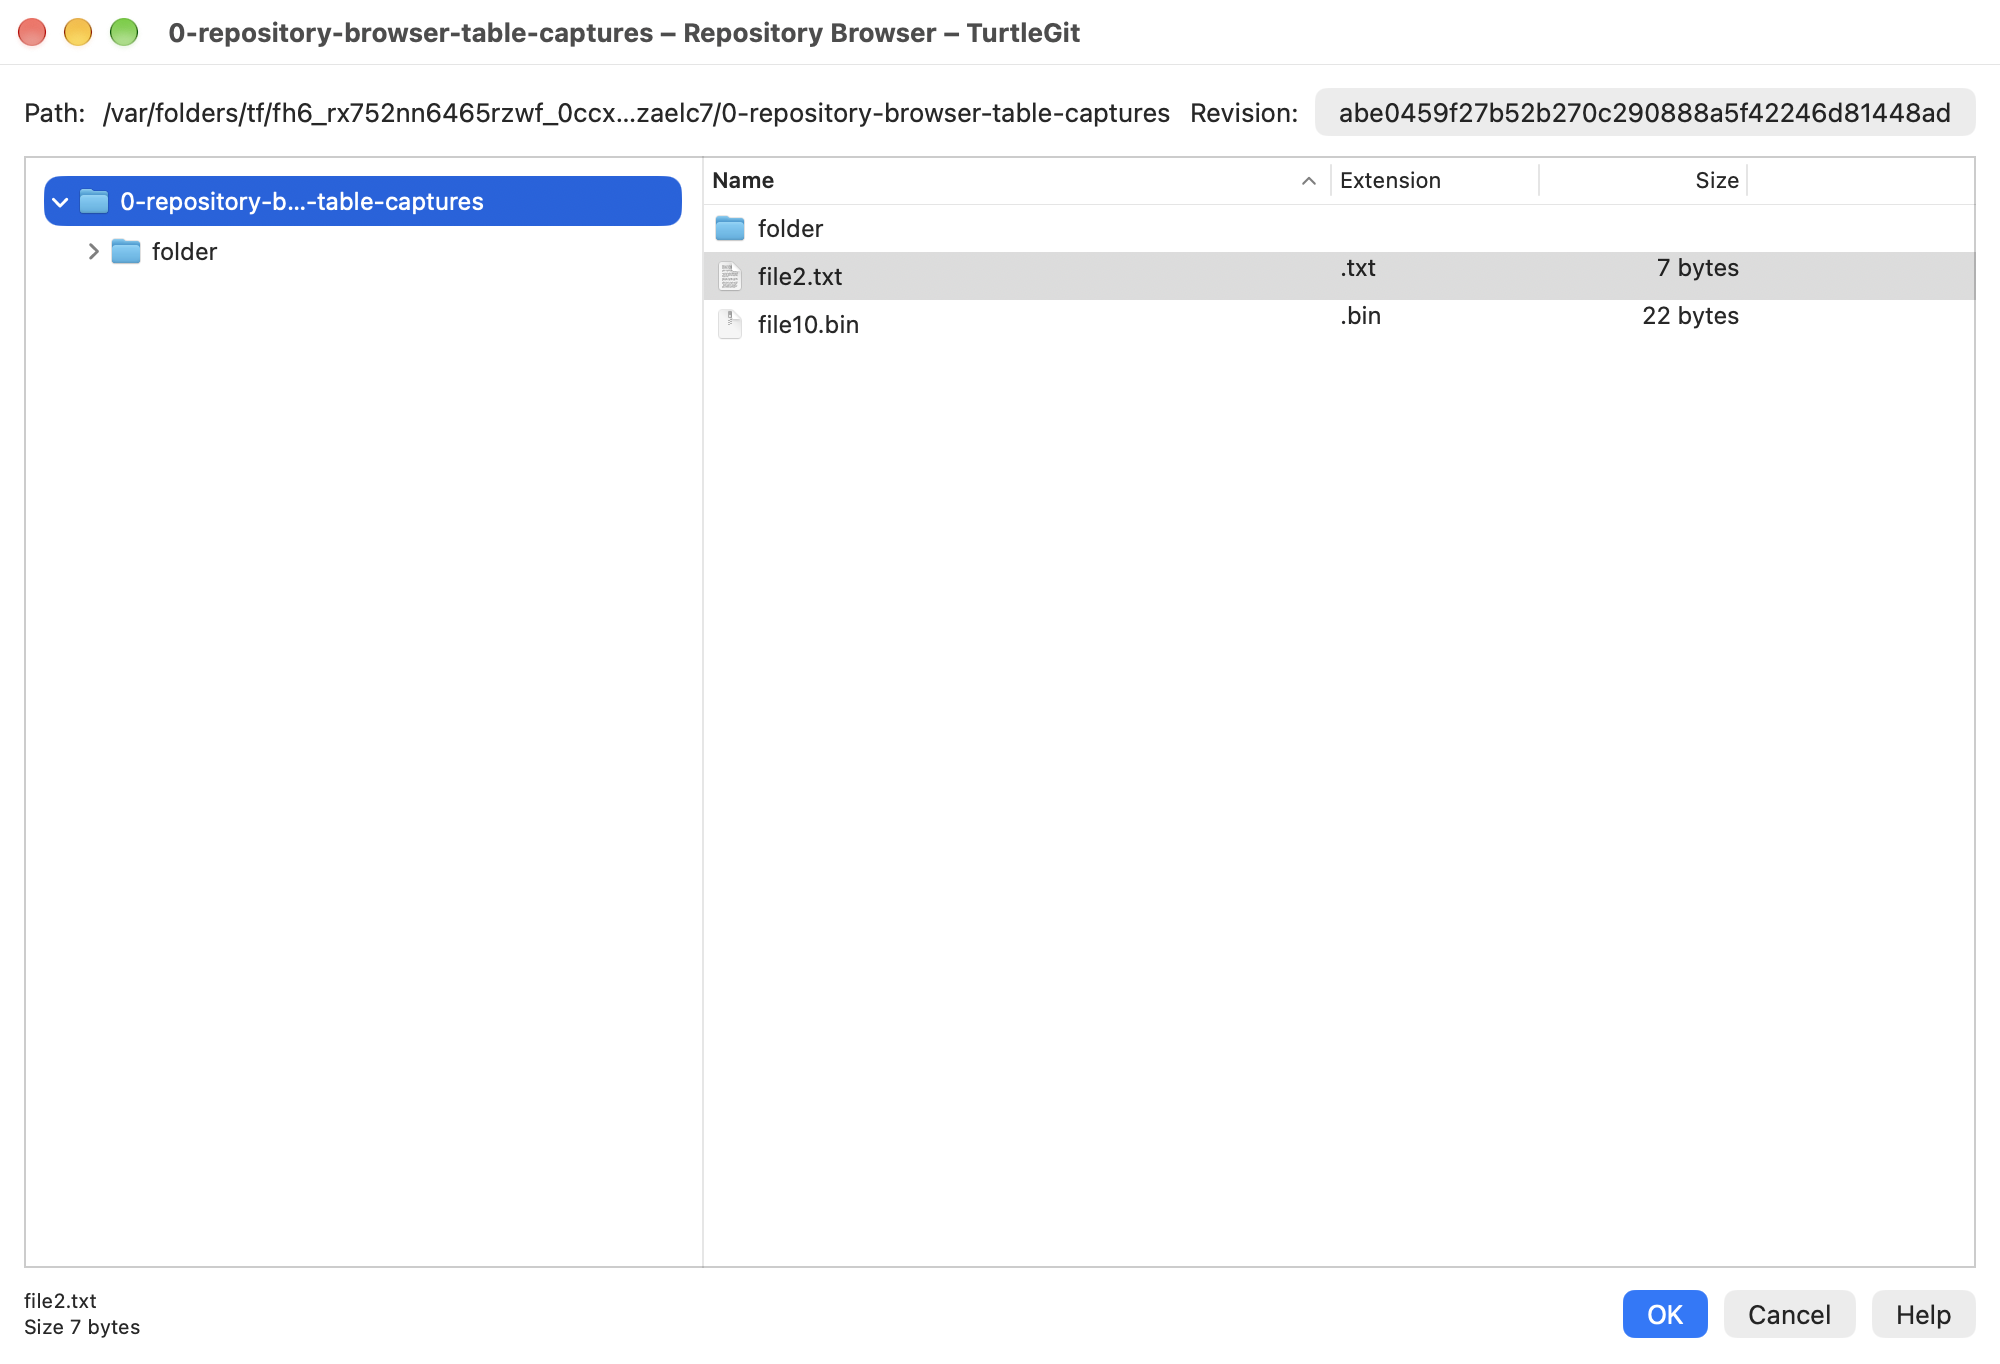Select the 'folder' row in file table
This screenshot has width=2000, height=1364.
coord(1339,229)
